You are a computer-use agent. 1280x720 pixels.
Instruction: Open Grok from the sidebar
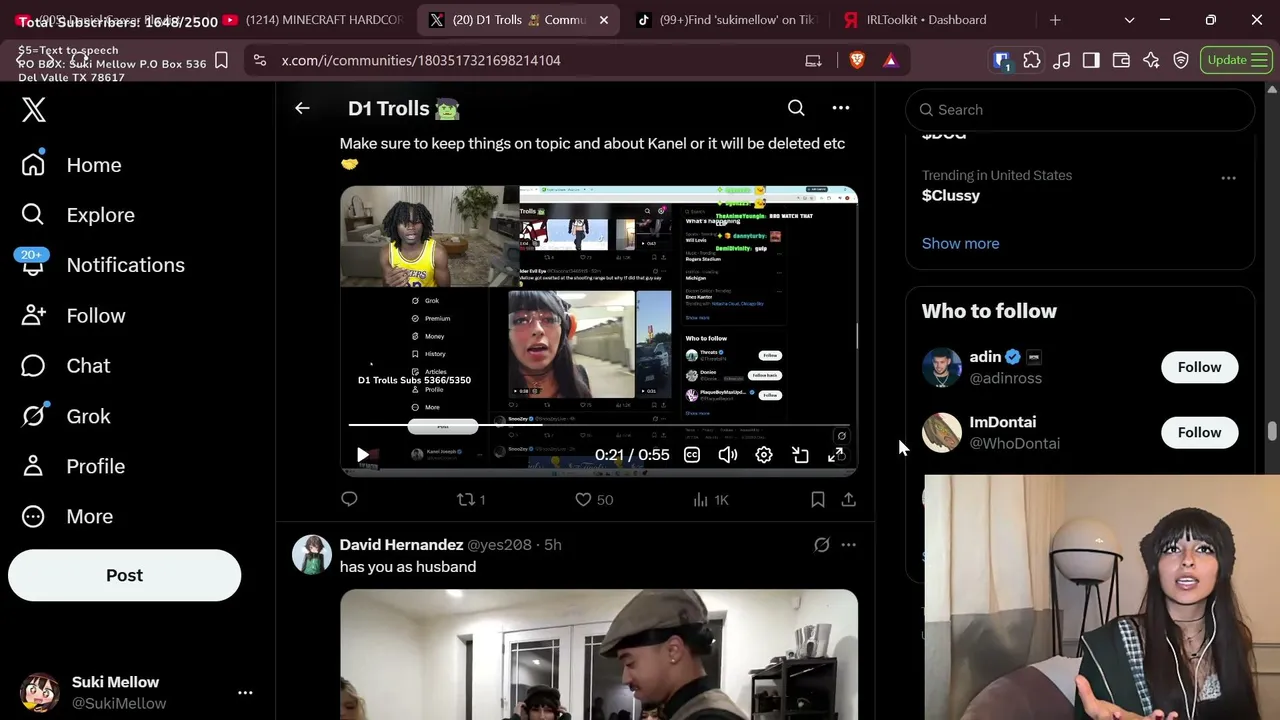66,416
